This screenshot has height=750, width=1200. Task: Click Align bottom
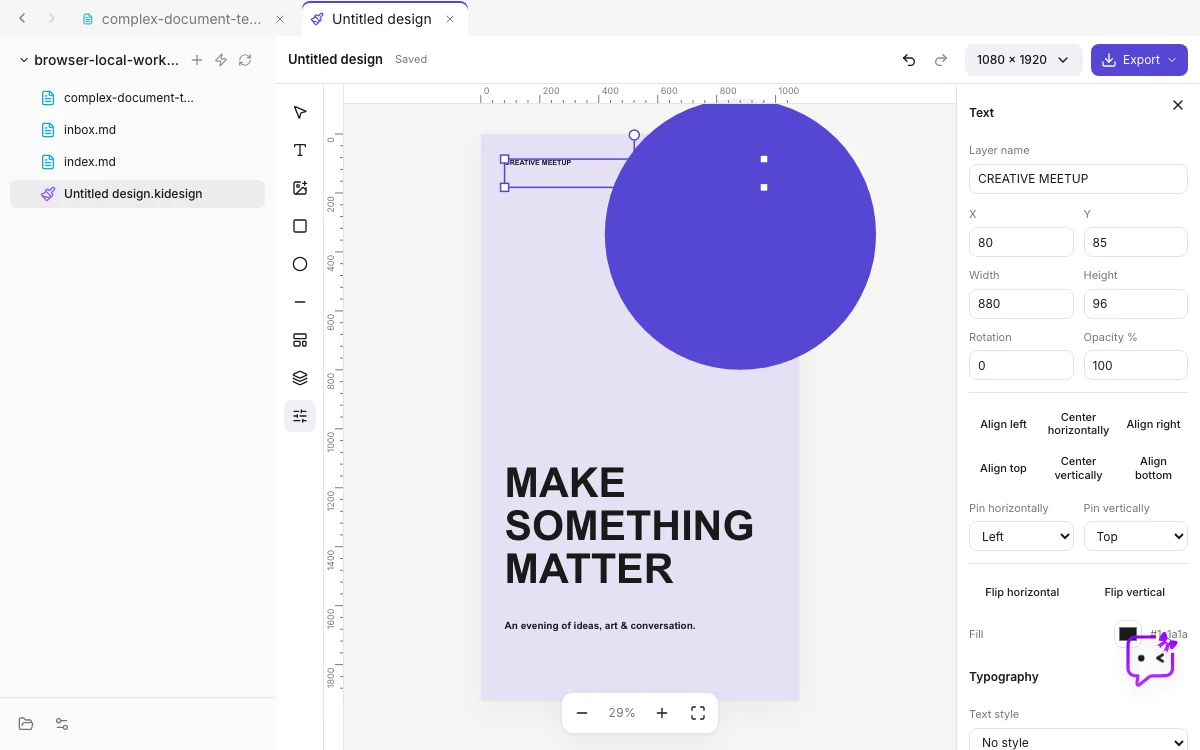tap(1153, 468)
